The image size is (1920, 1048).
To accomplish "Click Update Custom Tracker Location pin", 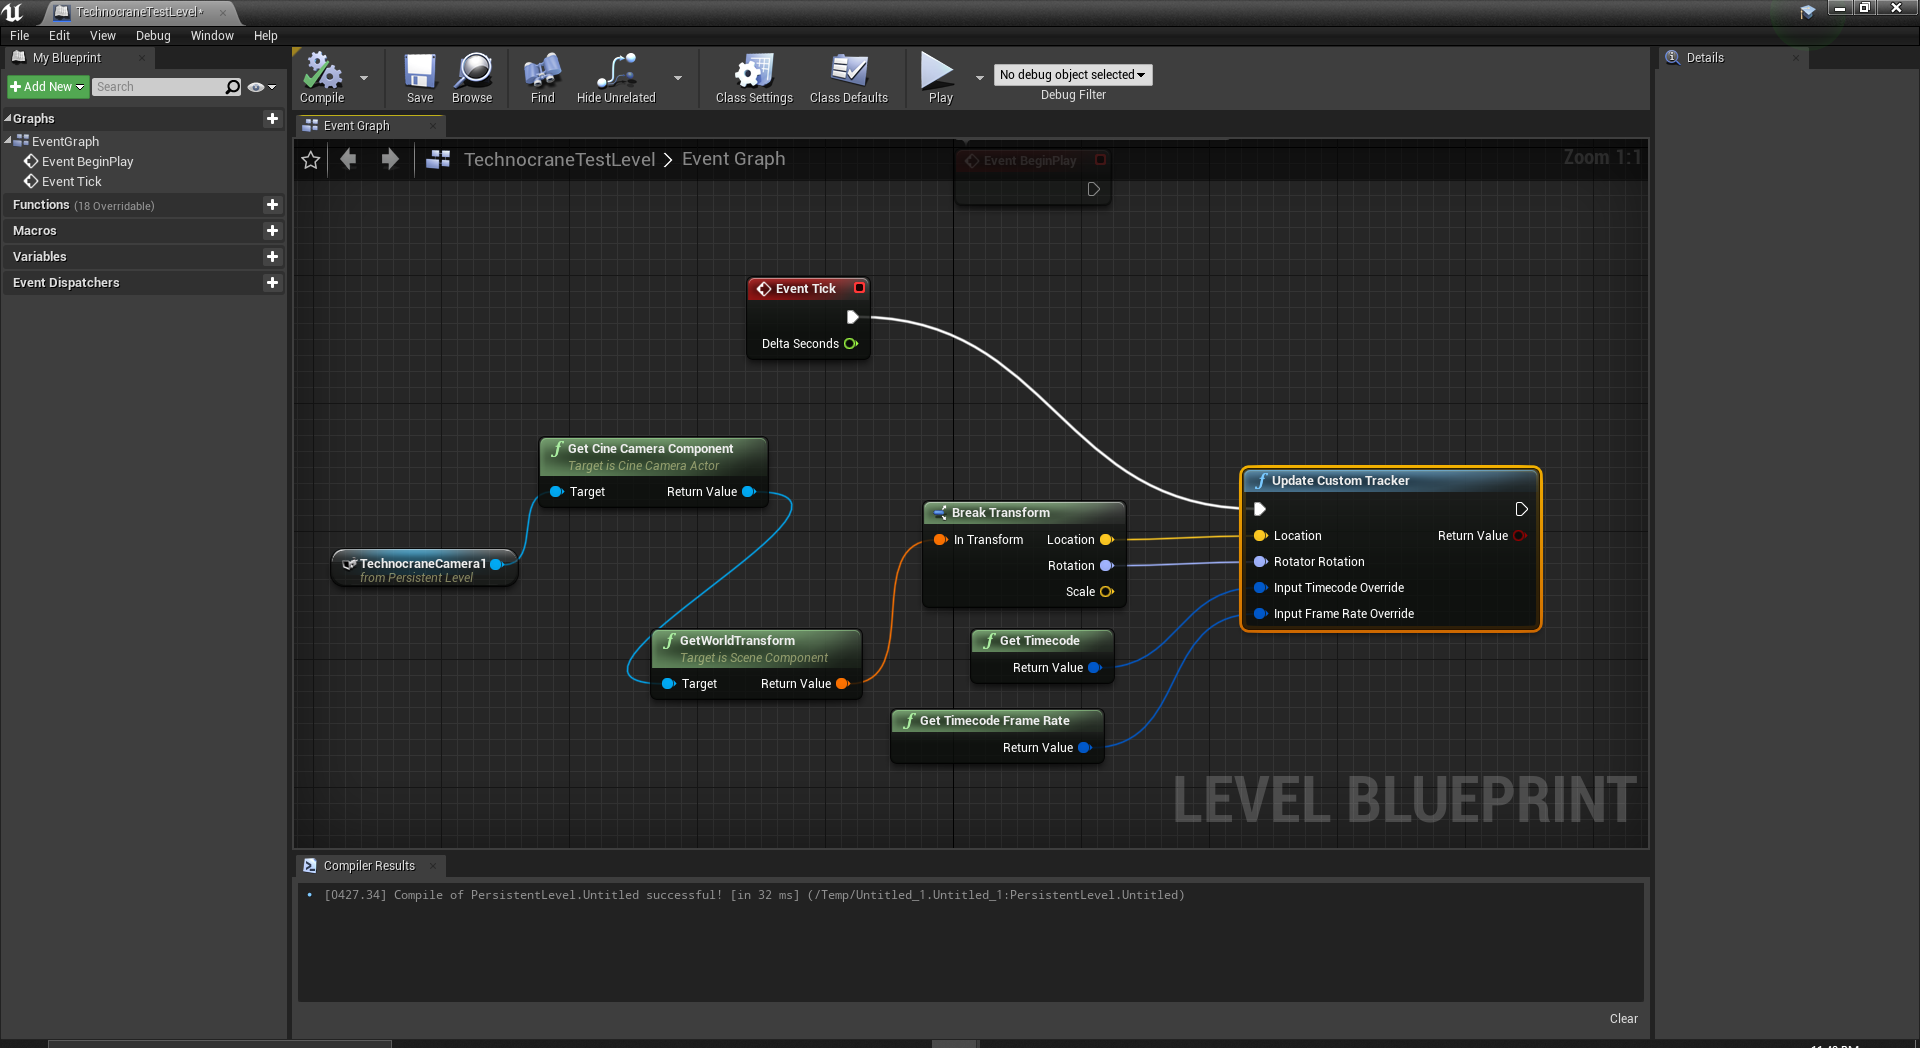I will point(1261,535).
